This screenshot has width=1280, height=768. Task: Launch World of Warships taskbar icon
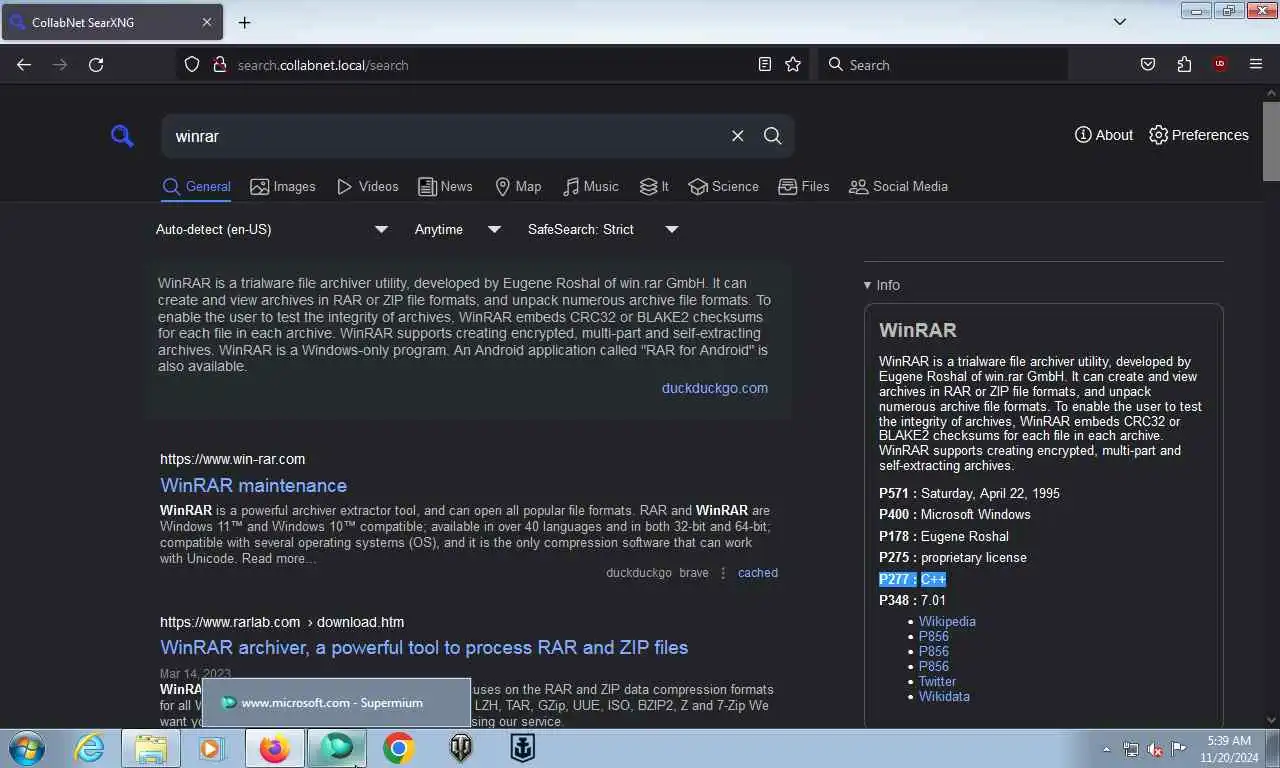click(522, 748)
